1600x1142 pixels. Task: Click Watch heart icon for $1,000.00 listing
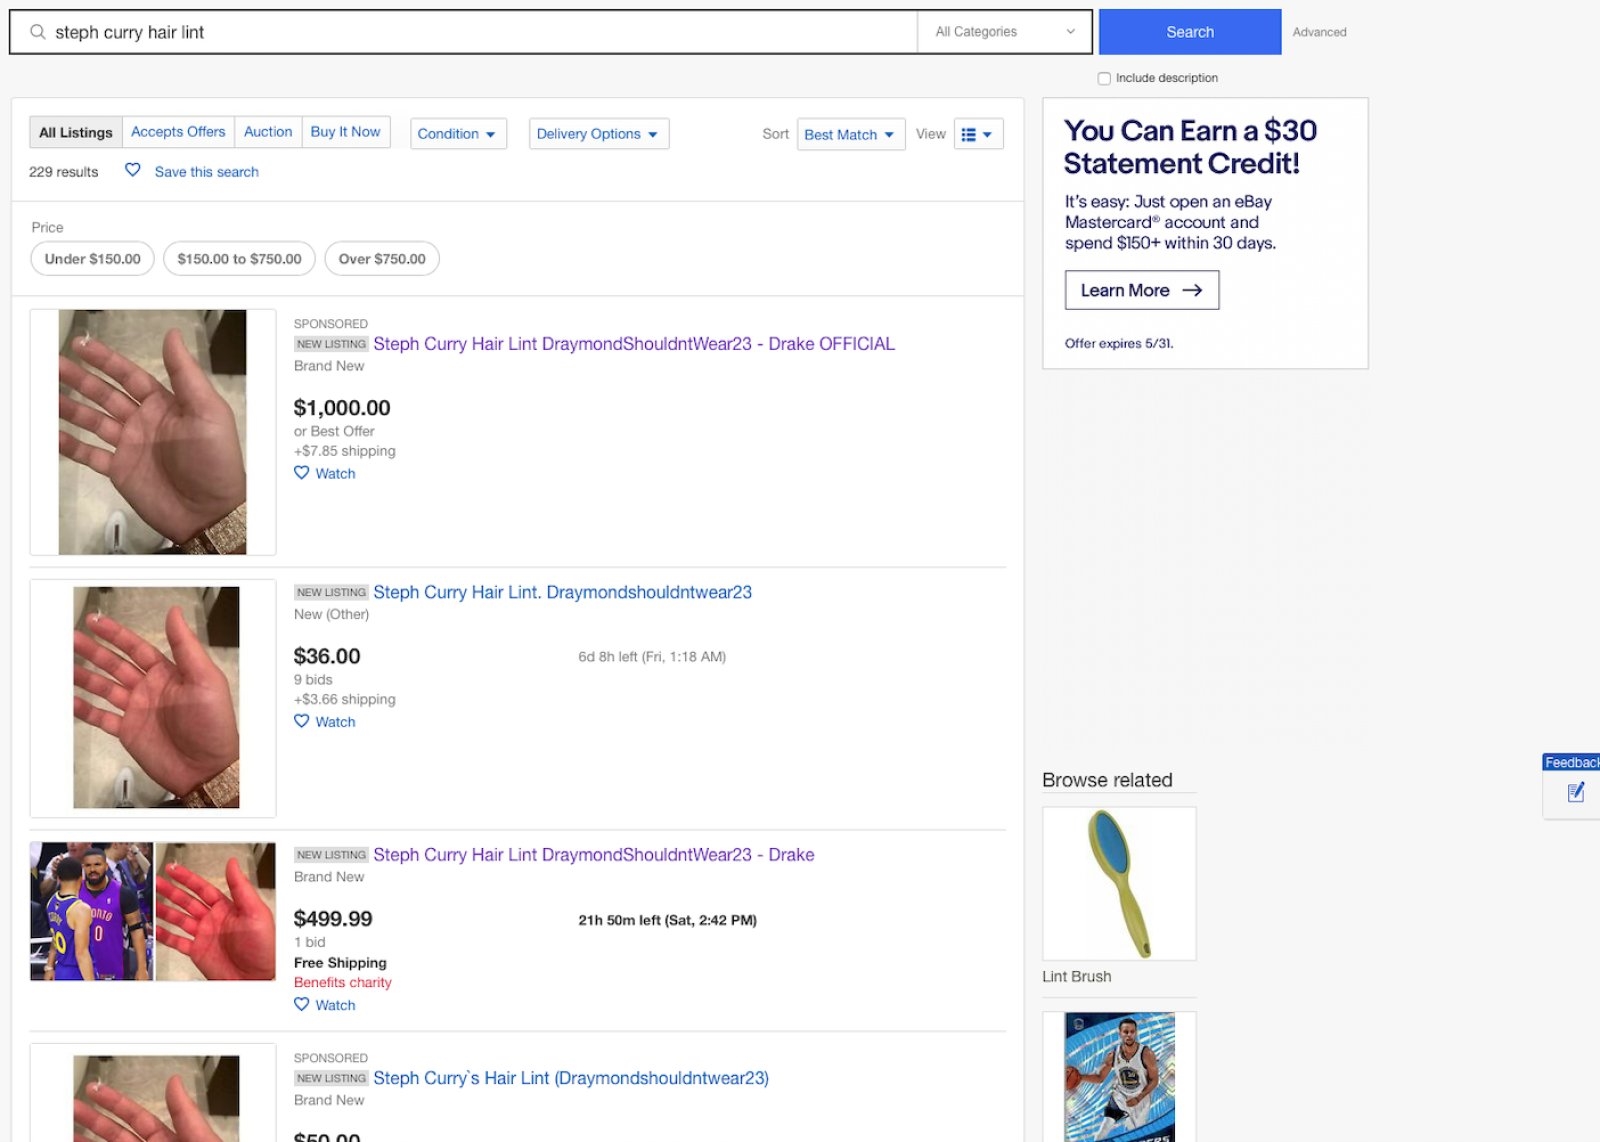[x=301, y=472]
